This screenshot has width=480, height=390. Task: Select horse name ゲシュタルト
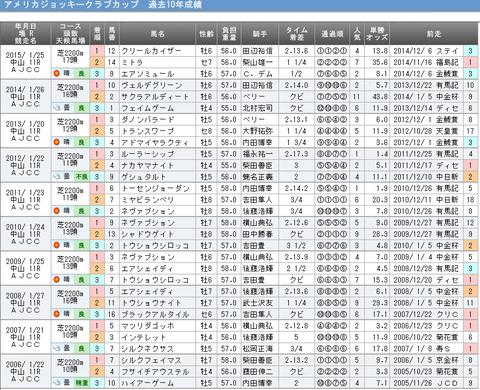coord(144,177)
